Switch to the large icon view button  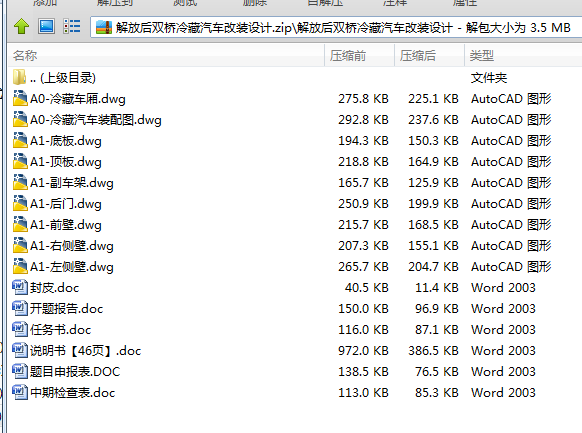click(x=46, y=26)
